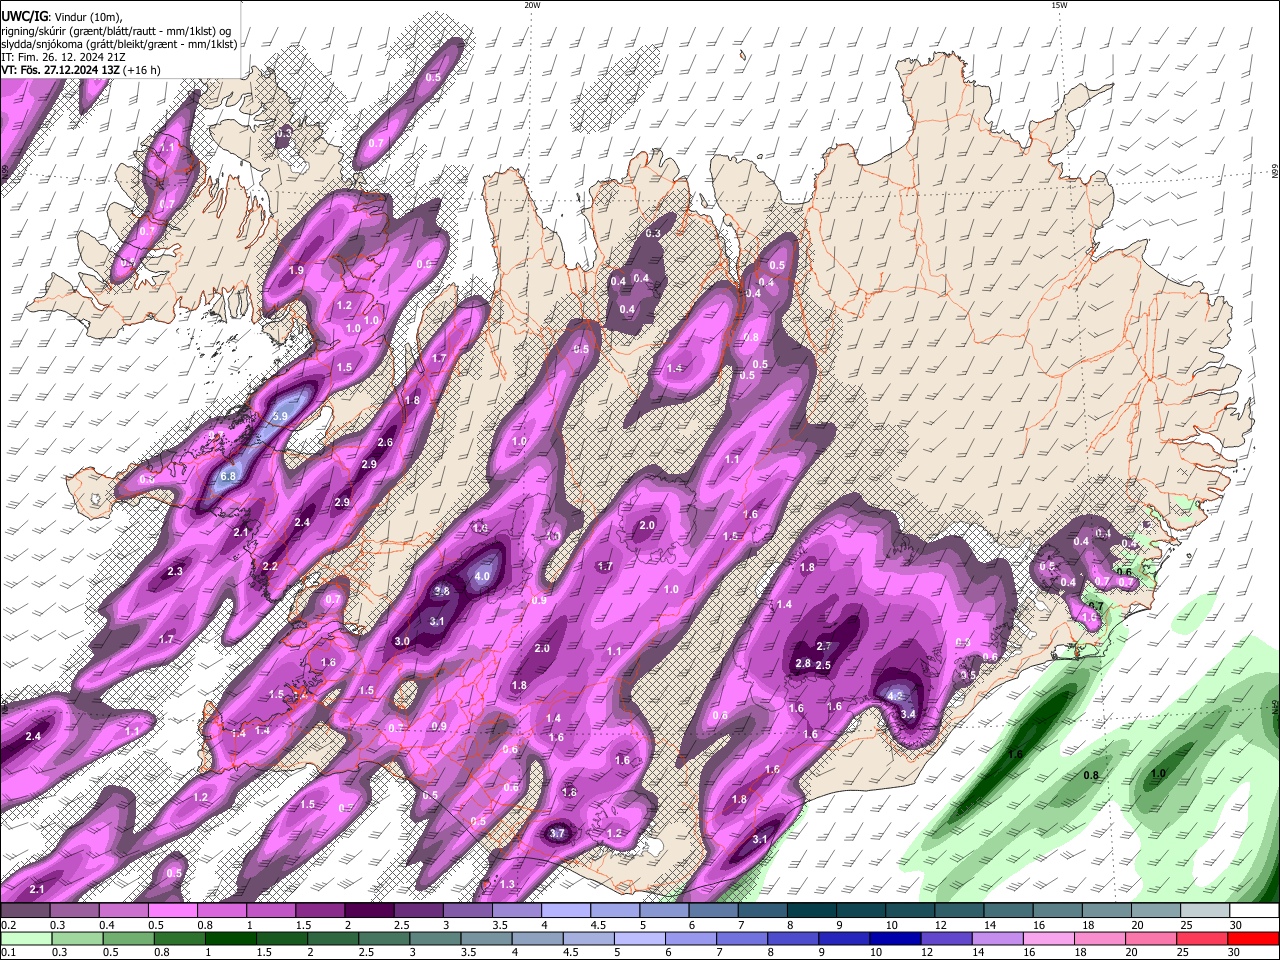The height and width of the screenshot is (960, 1280).
Task: Click the red 30 swatch in the green-toned legend
Action: tap(1254, 938)
